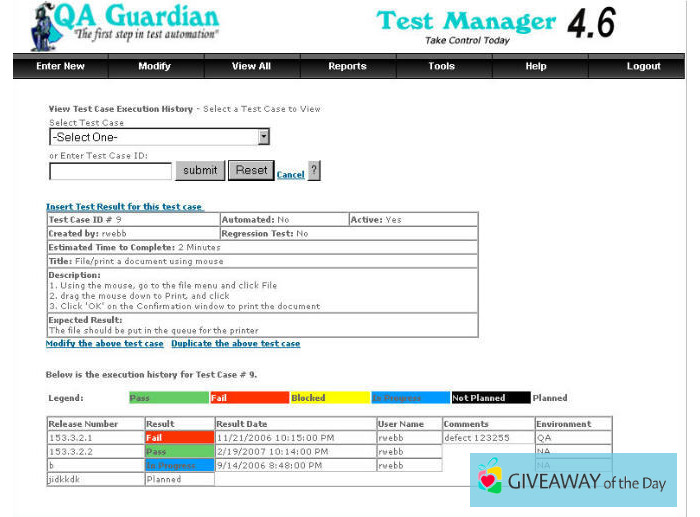
Task: Select the Tools menu item
Action: [442, 66]
